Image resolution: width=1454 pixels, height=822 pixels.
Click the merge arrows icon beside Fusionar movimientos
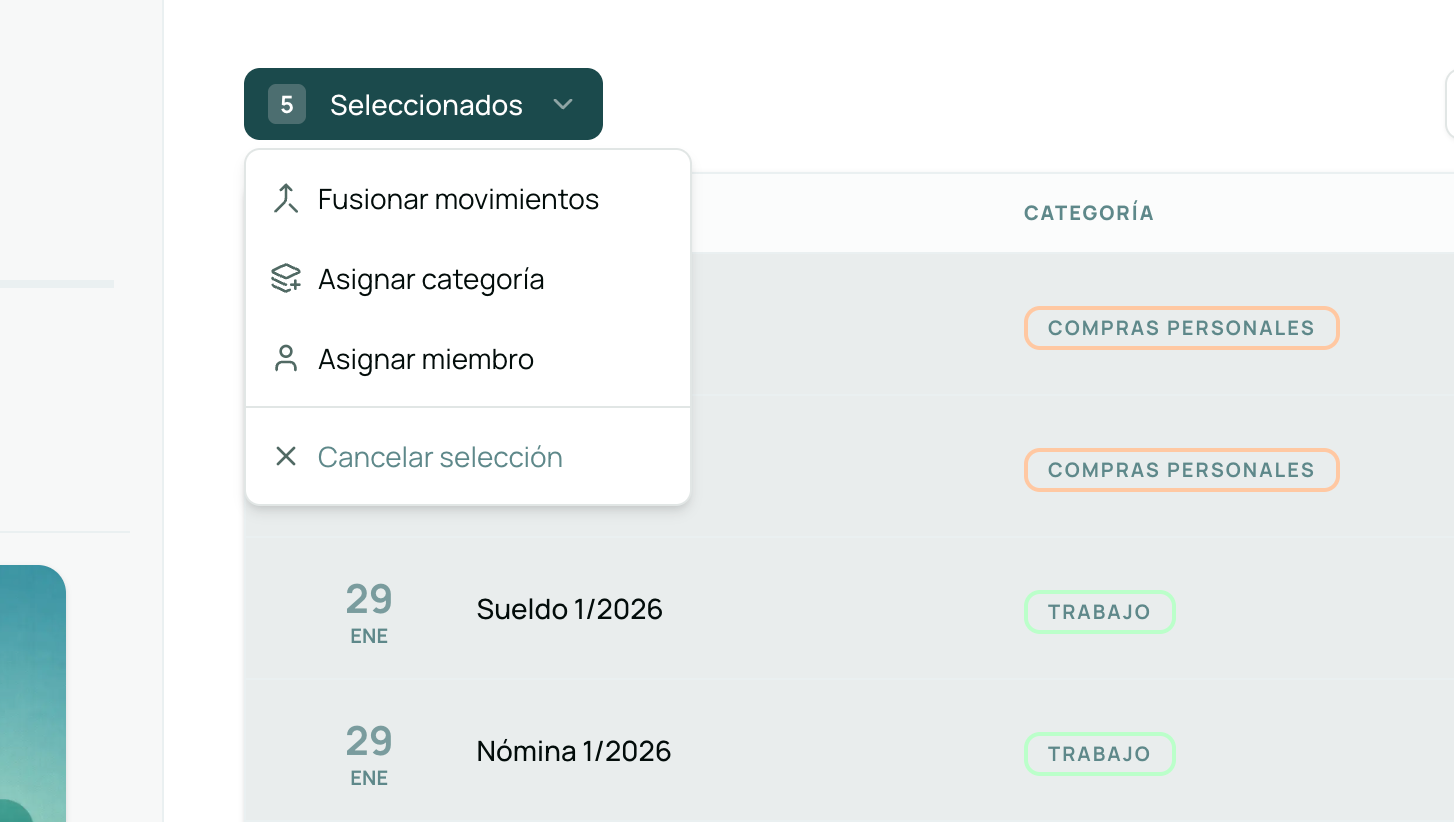pos(286,198)
